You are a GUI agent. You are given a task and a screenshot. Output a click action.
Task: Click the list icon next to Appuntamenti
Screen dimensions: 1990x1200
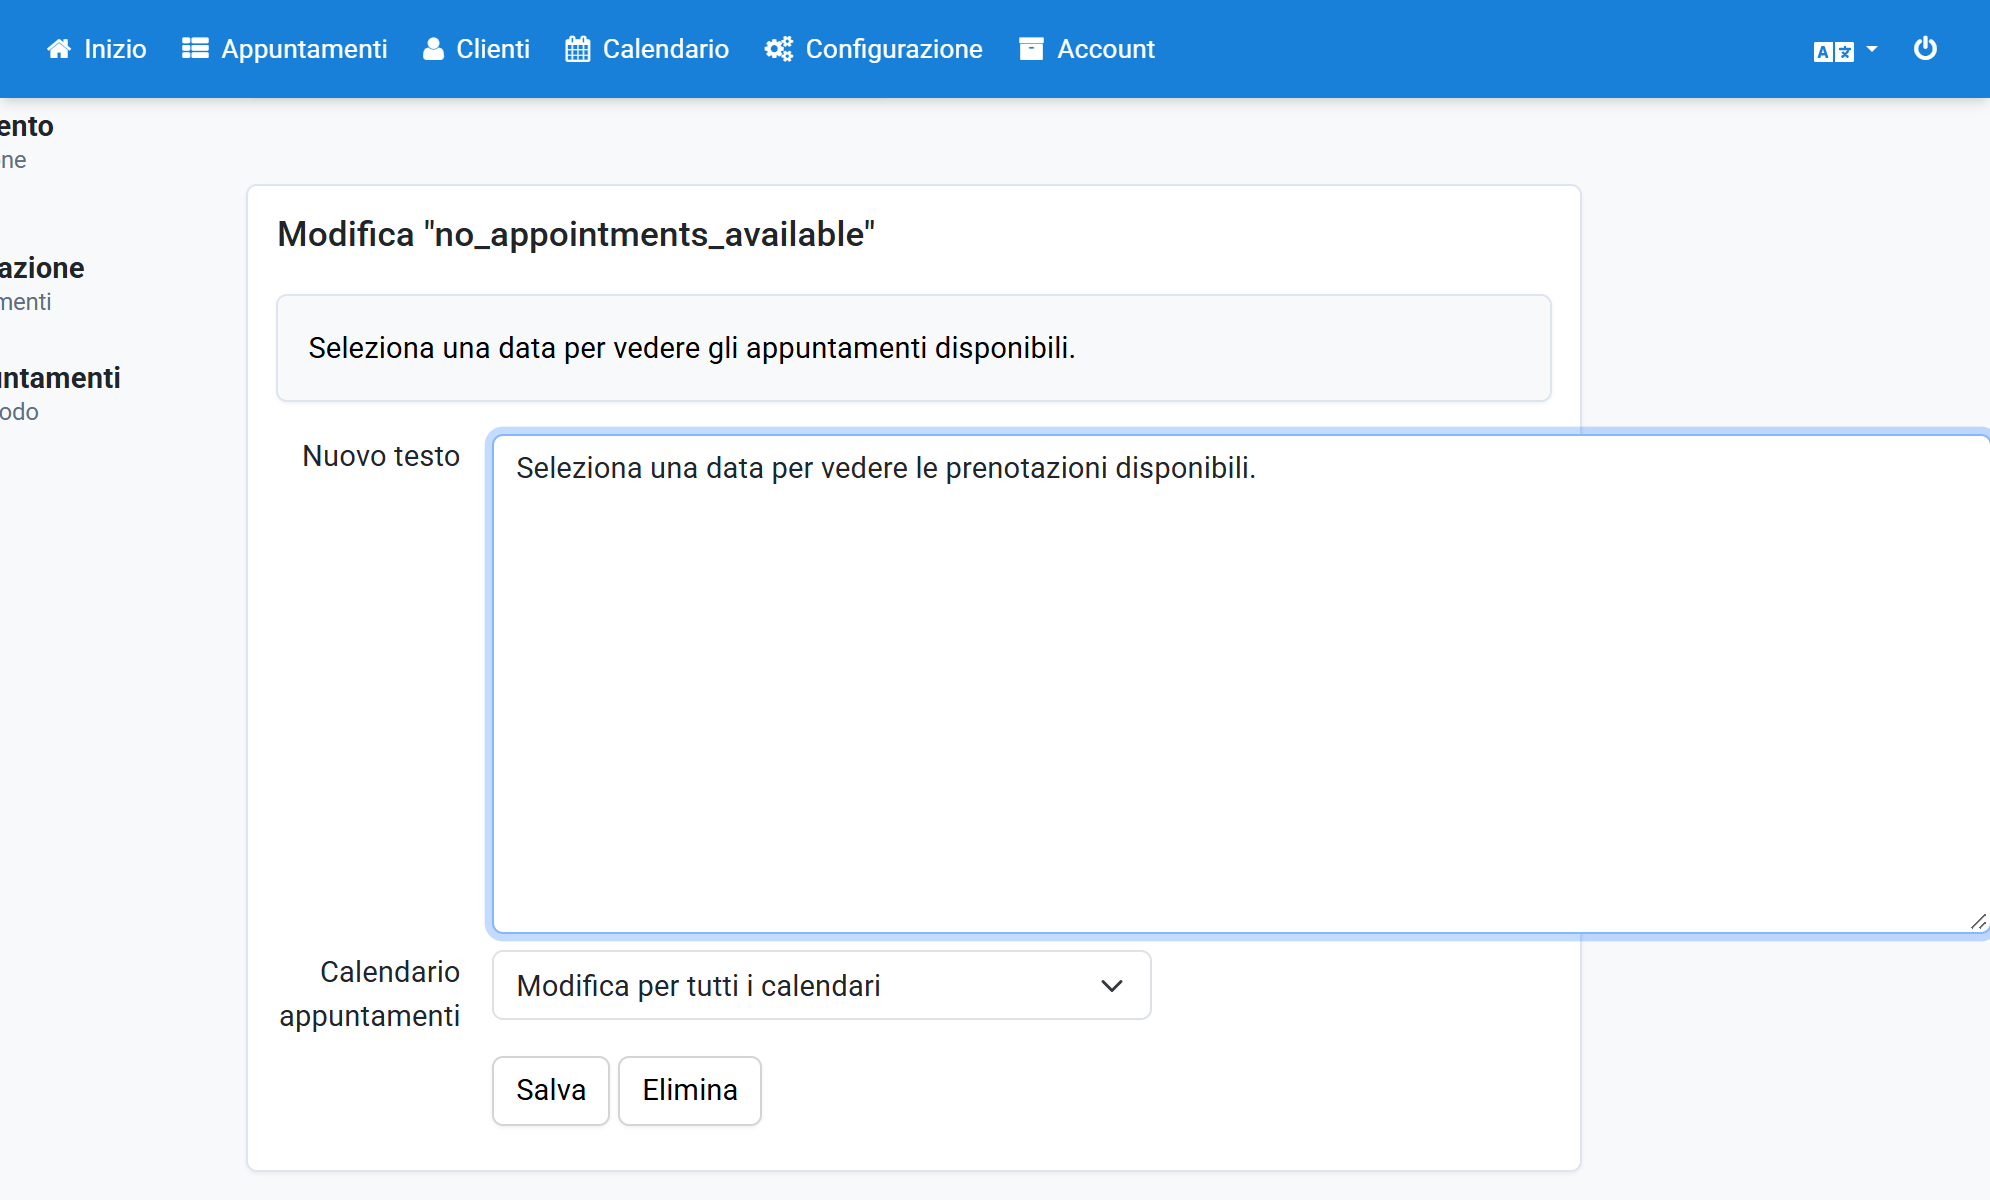[195, 49]
